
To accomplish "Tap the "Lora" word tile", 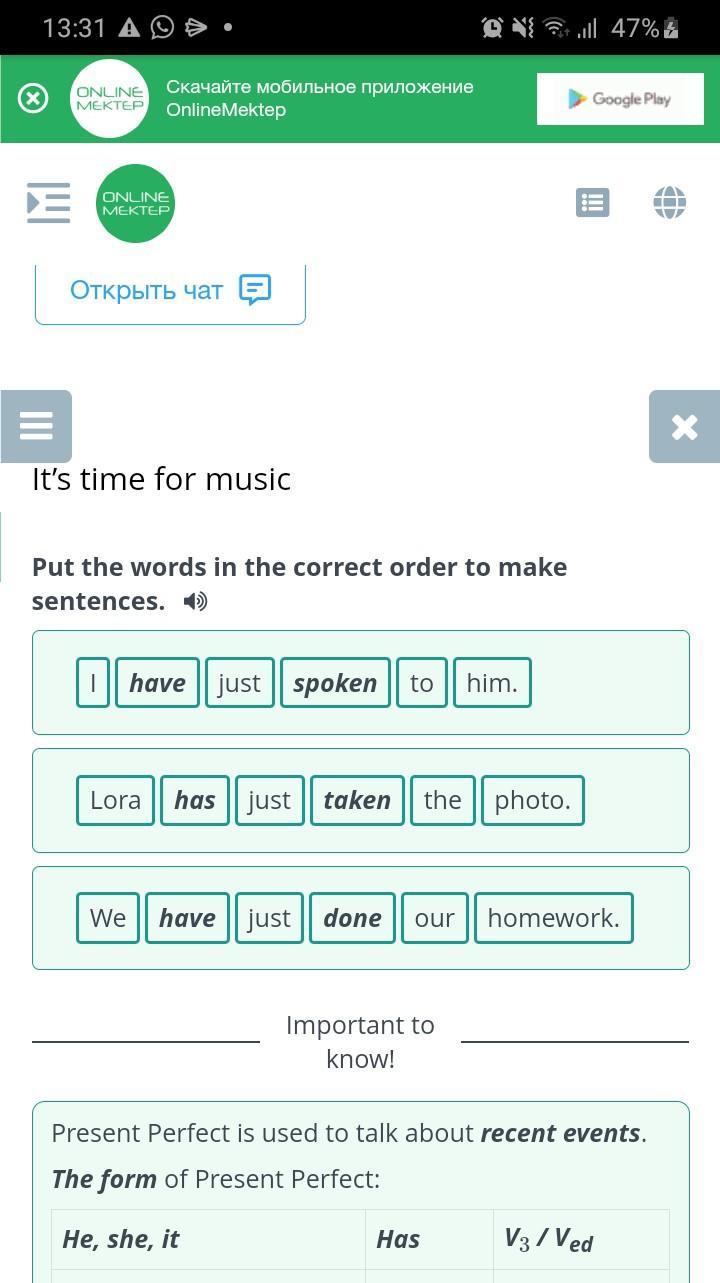I will pos(115,800).
